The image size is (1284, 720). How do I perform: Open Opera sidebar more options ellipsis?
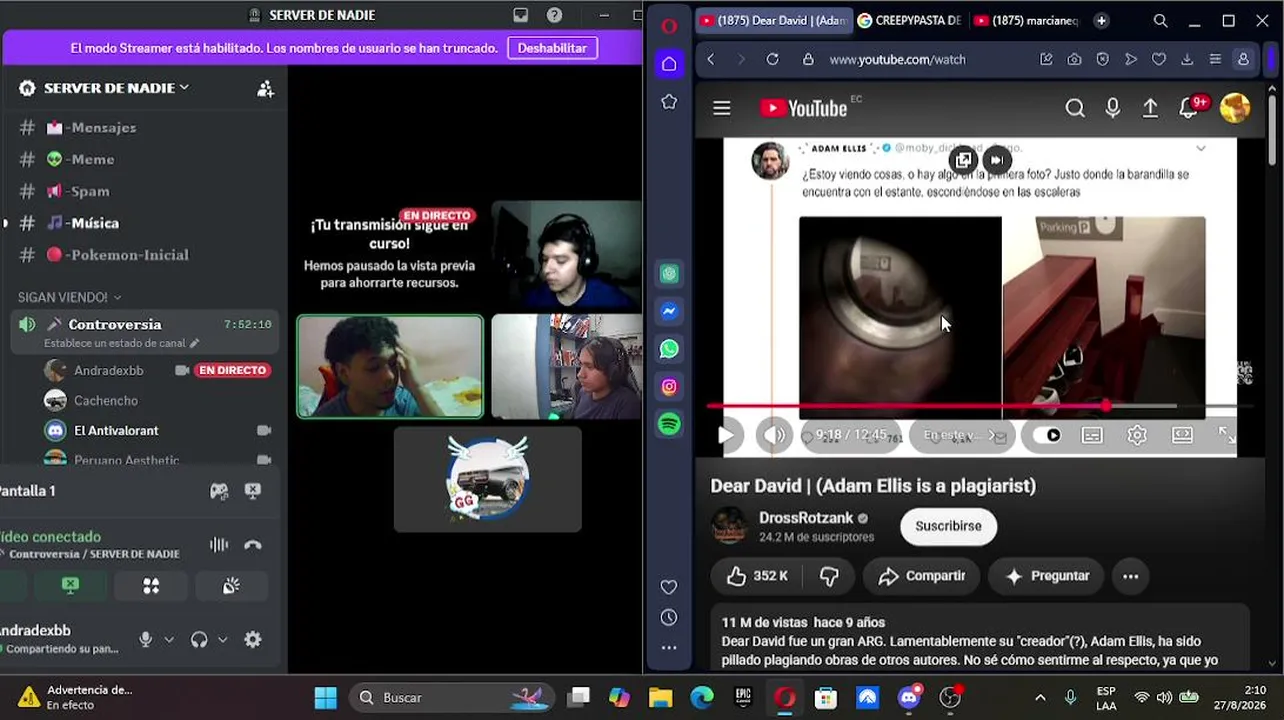point(669,648)
